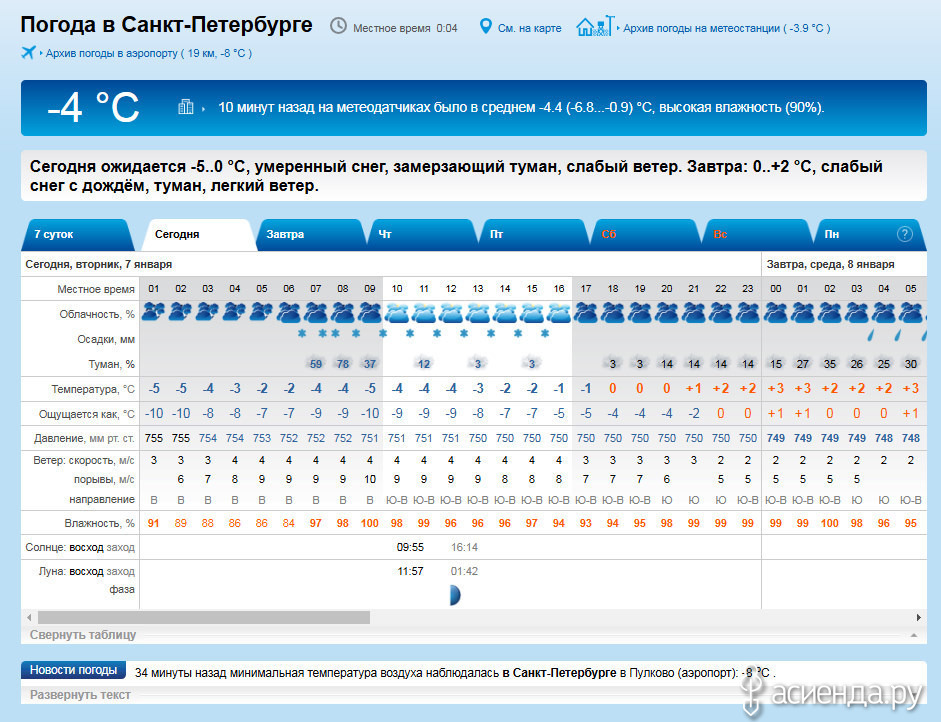Image resolution: width=941 pixels, height=722 pixels.
Task: Click the Новости погоды button
Action: point(73,670)
